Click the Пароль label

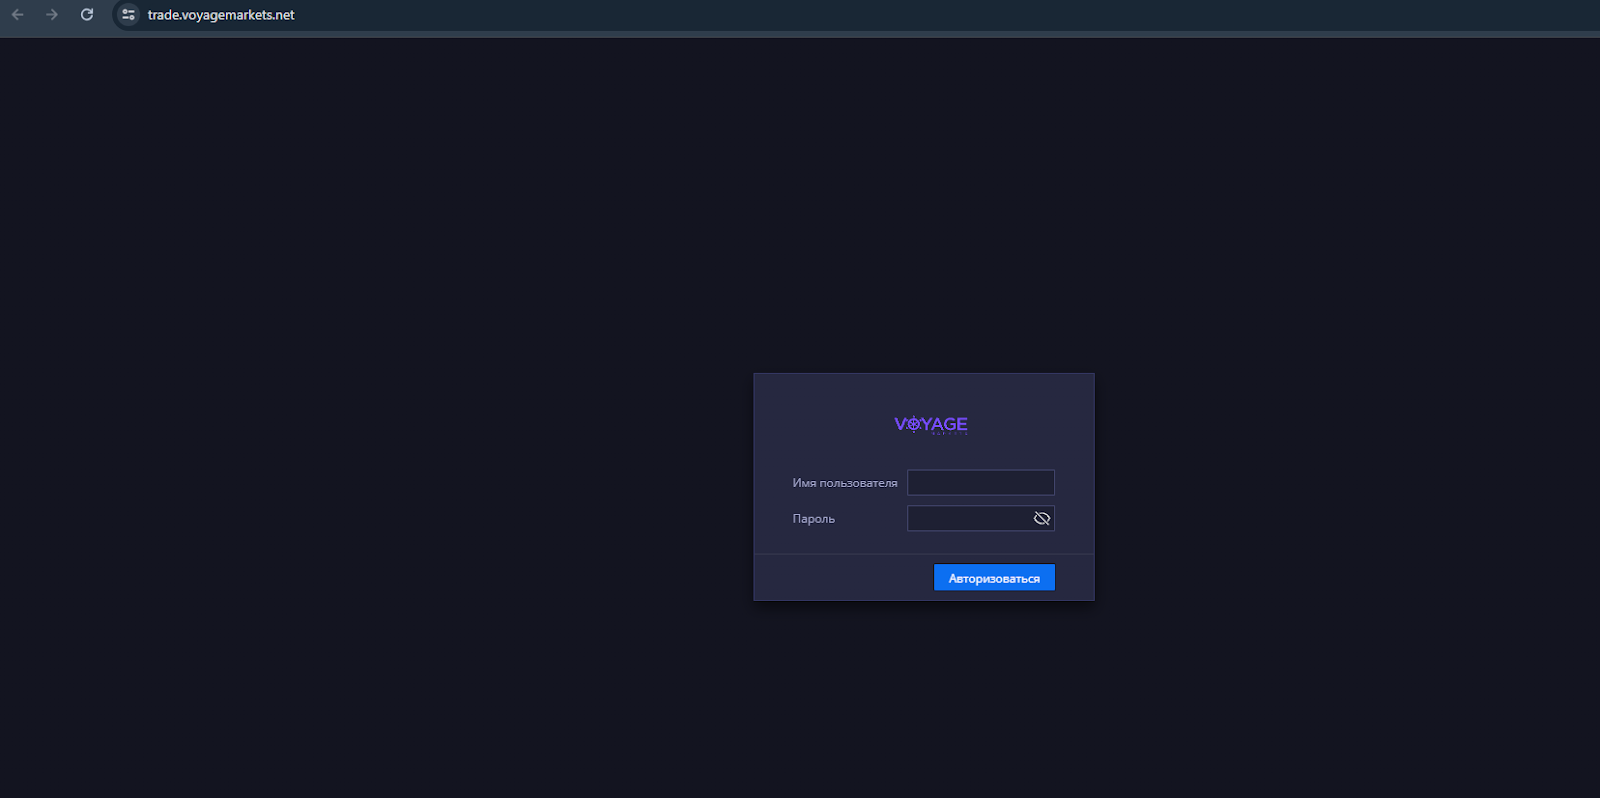point(814,519)
